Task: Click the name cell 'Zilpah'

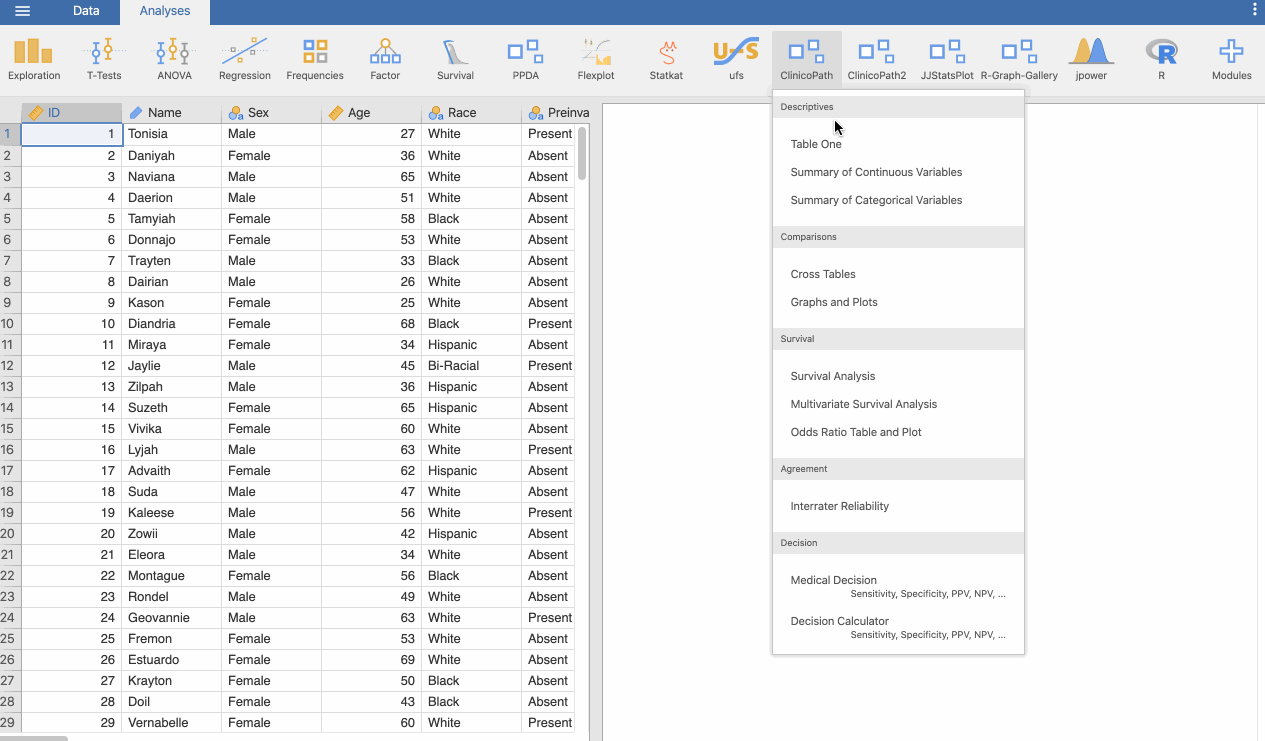Action: pyautogui.click(x=171, y=386)
